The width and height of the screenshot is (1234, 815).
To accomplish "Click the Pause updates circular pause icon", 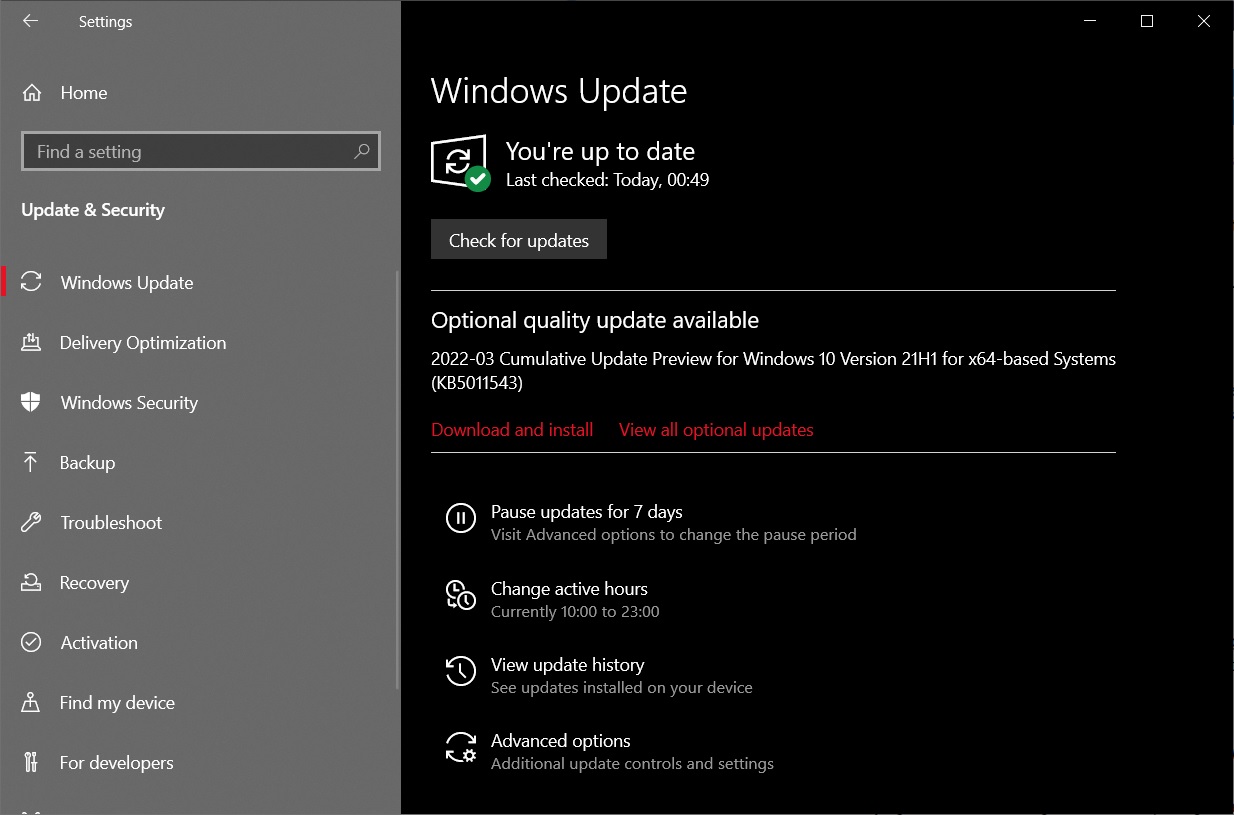I will pos(460,518).
